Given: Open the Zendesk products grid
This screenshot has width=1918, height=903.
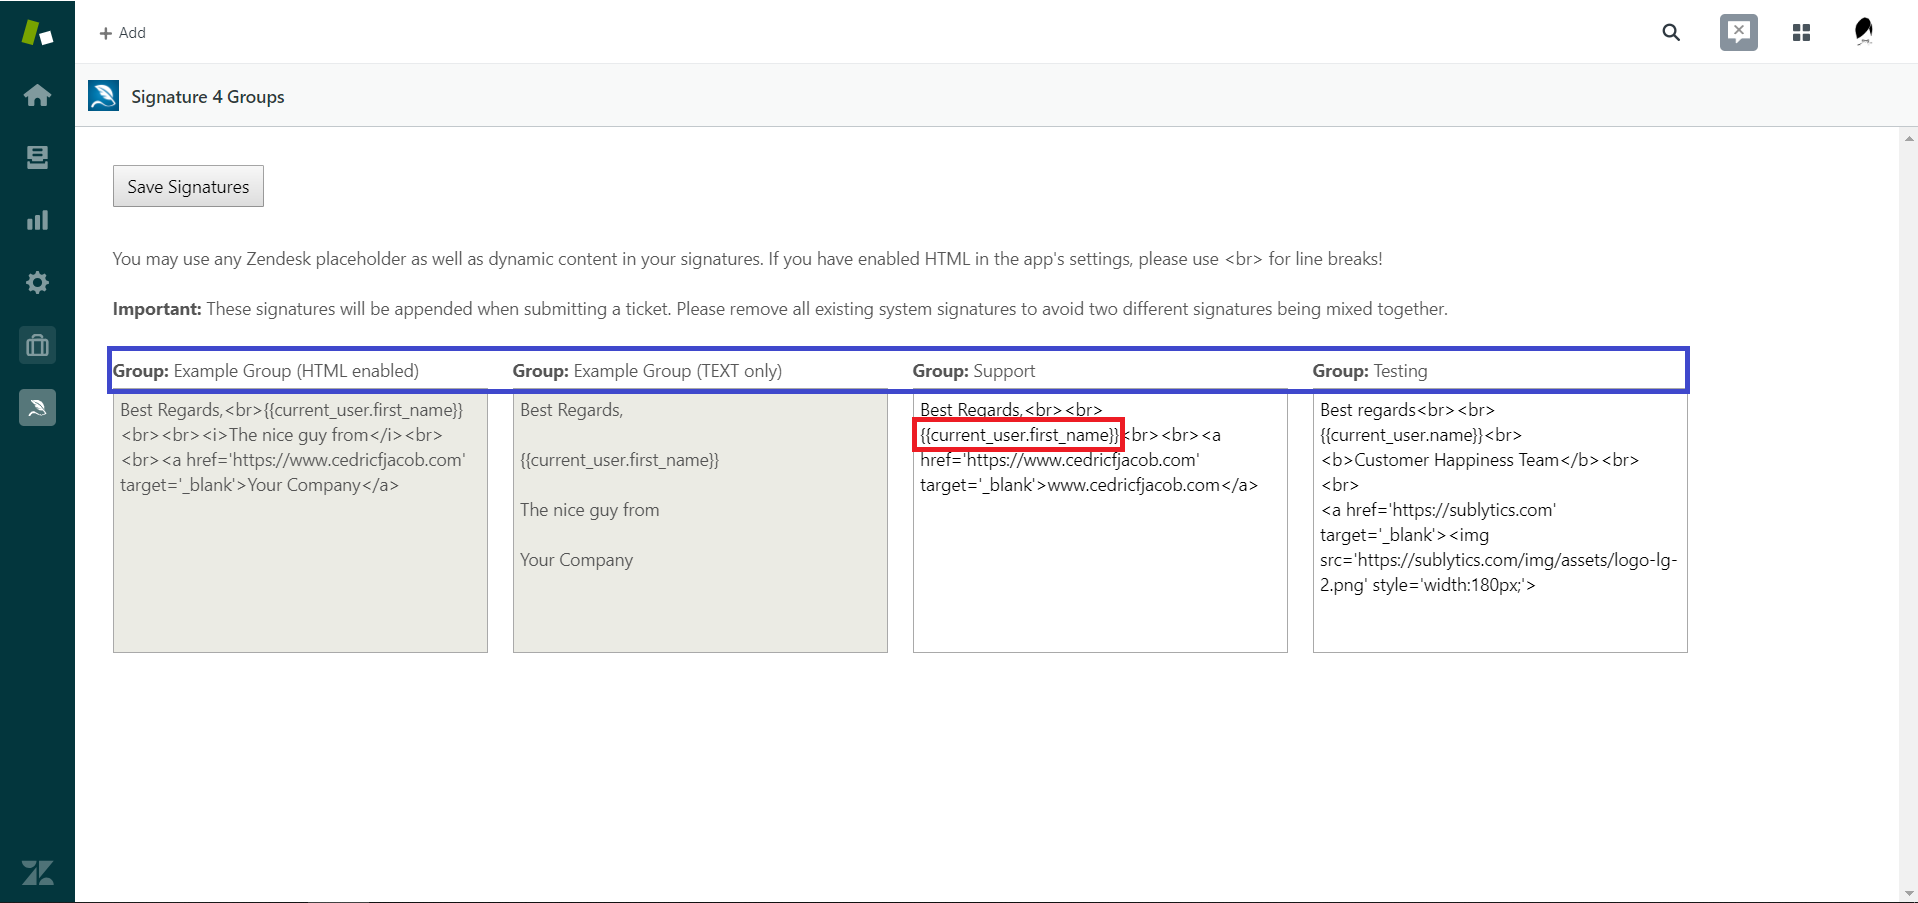Looking at the screenshot, I should pyautogui.click(x=1801, y=33).
